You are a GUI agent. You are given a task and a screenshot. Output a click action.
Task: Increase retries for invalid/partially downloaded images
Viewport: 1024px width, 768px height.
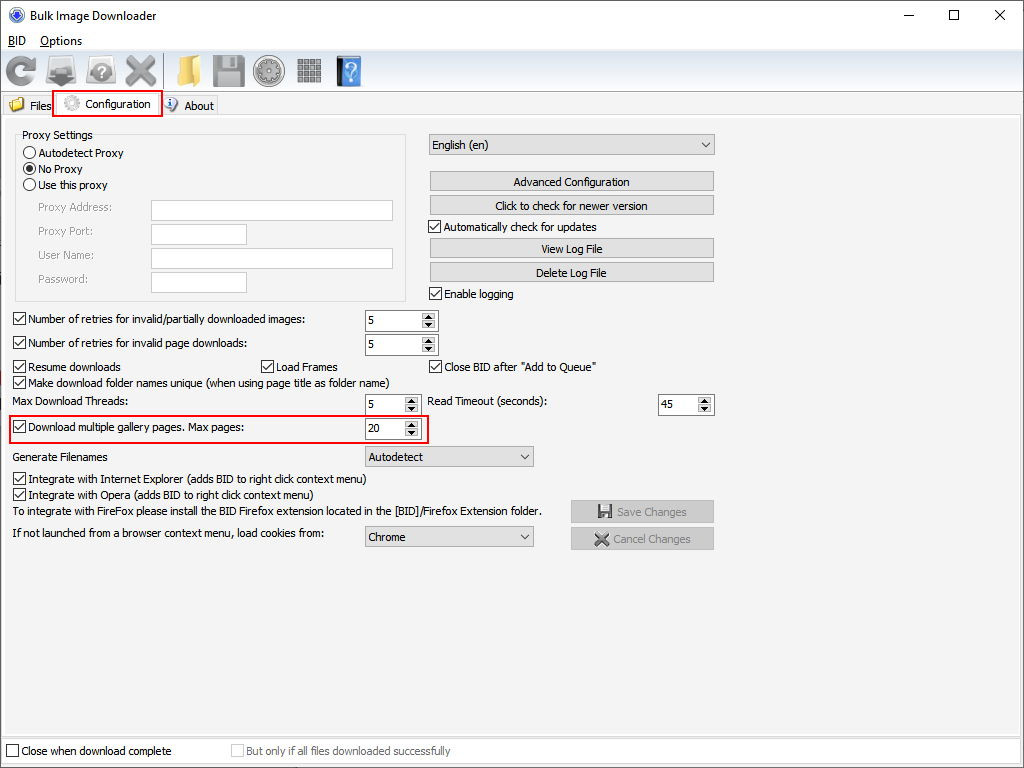tap(428, 317)
